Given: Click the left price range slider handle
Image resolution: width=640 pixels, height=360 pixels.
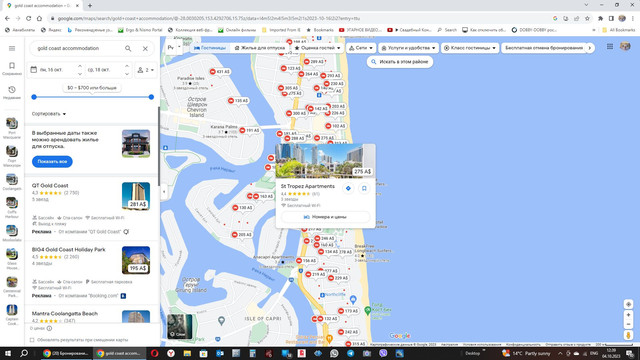Looking at the screenshot, I should point(34,97).
